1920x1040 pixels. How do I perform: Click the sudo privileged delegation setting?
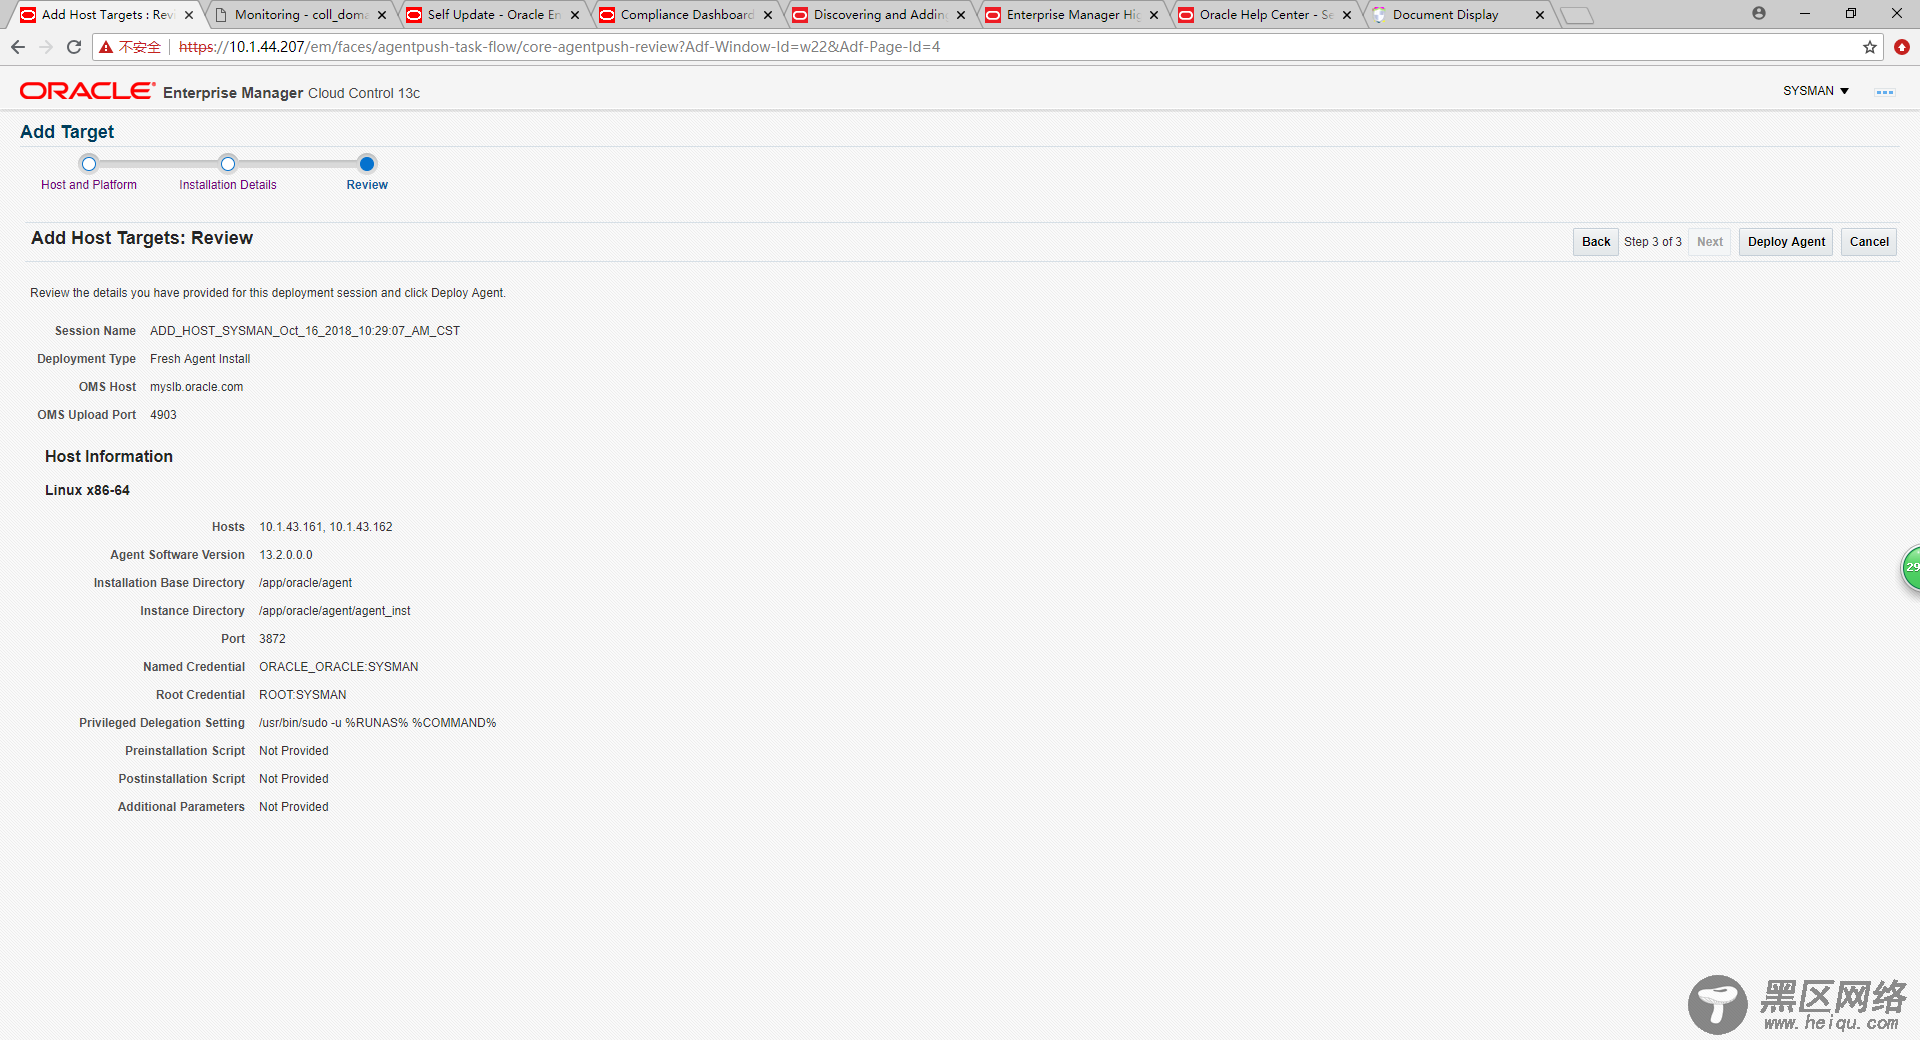pos(378,723)
